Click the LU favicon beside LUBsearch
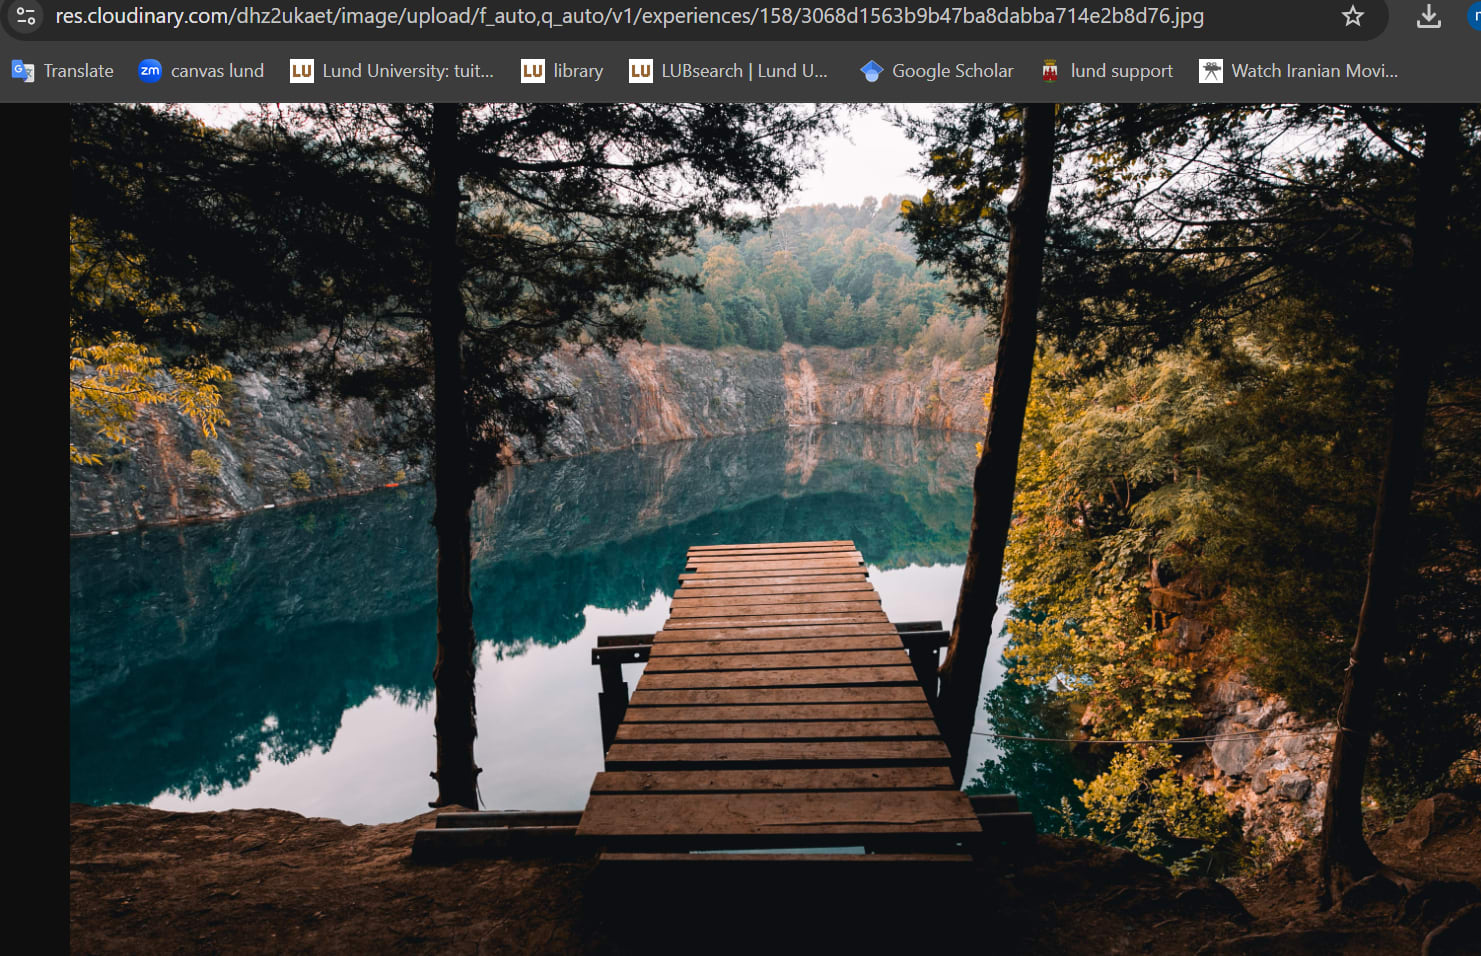The image size is (1481, 956). (x=641, y=71)
